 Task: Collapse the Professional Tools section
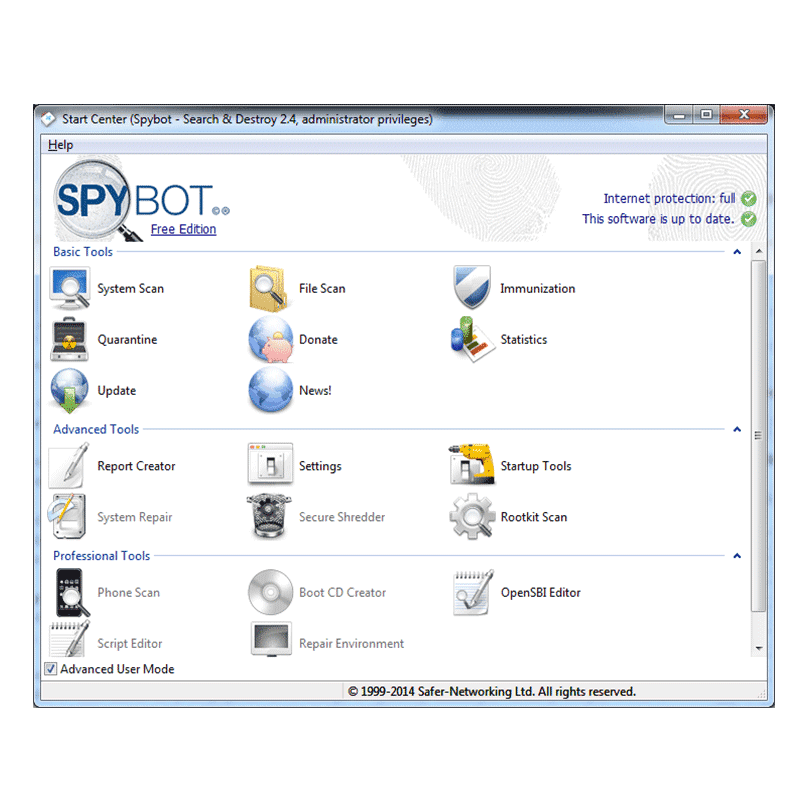click(737, 555)
